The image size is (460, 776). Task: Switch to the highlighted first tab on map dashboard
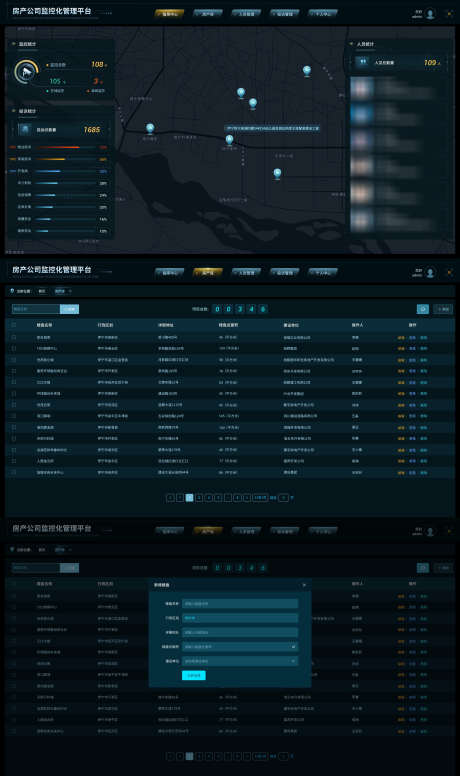click(169, 14)
